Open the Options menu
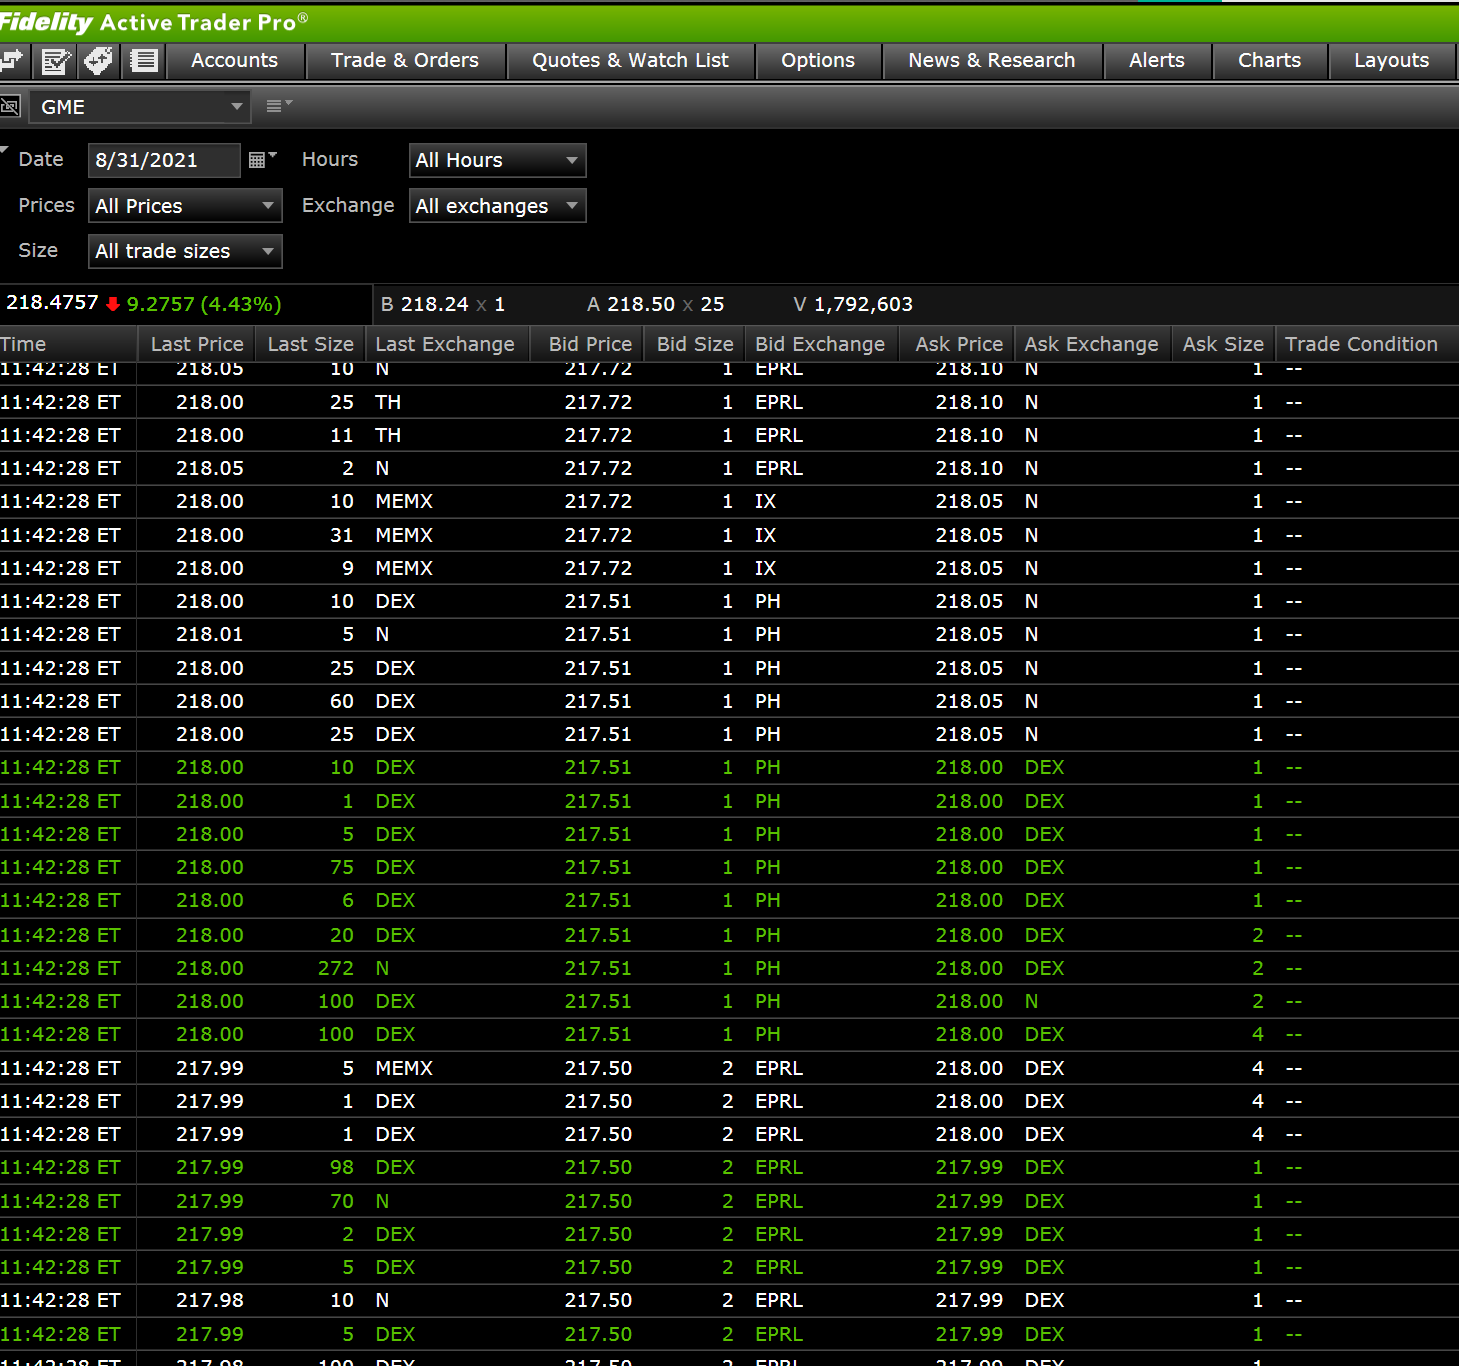1459x1366 pixels. pos(817,61)
